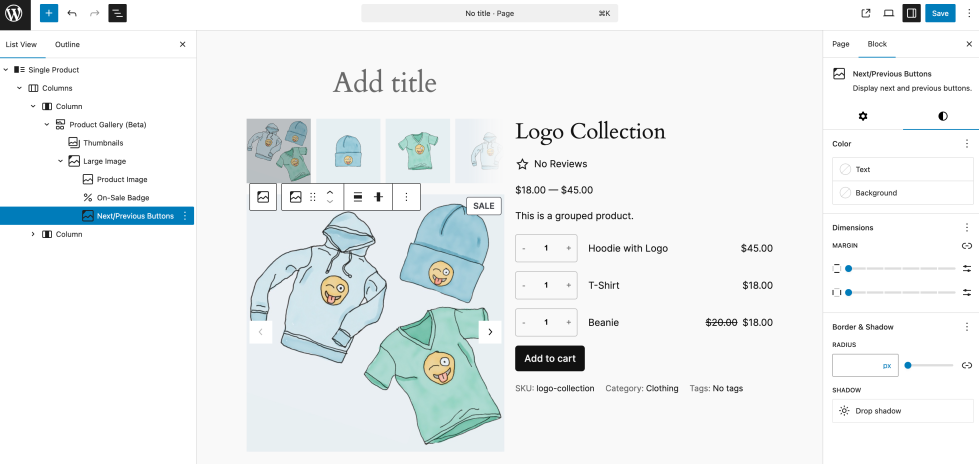
Task: Click the link margin sides icon
Action: tap(967, 245)
